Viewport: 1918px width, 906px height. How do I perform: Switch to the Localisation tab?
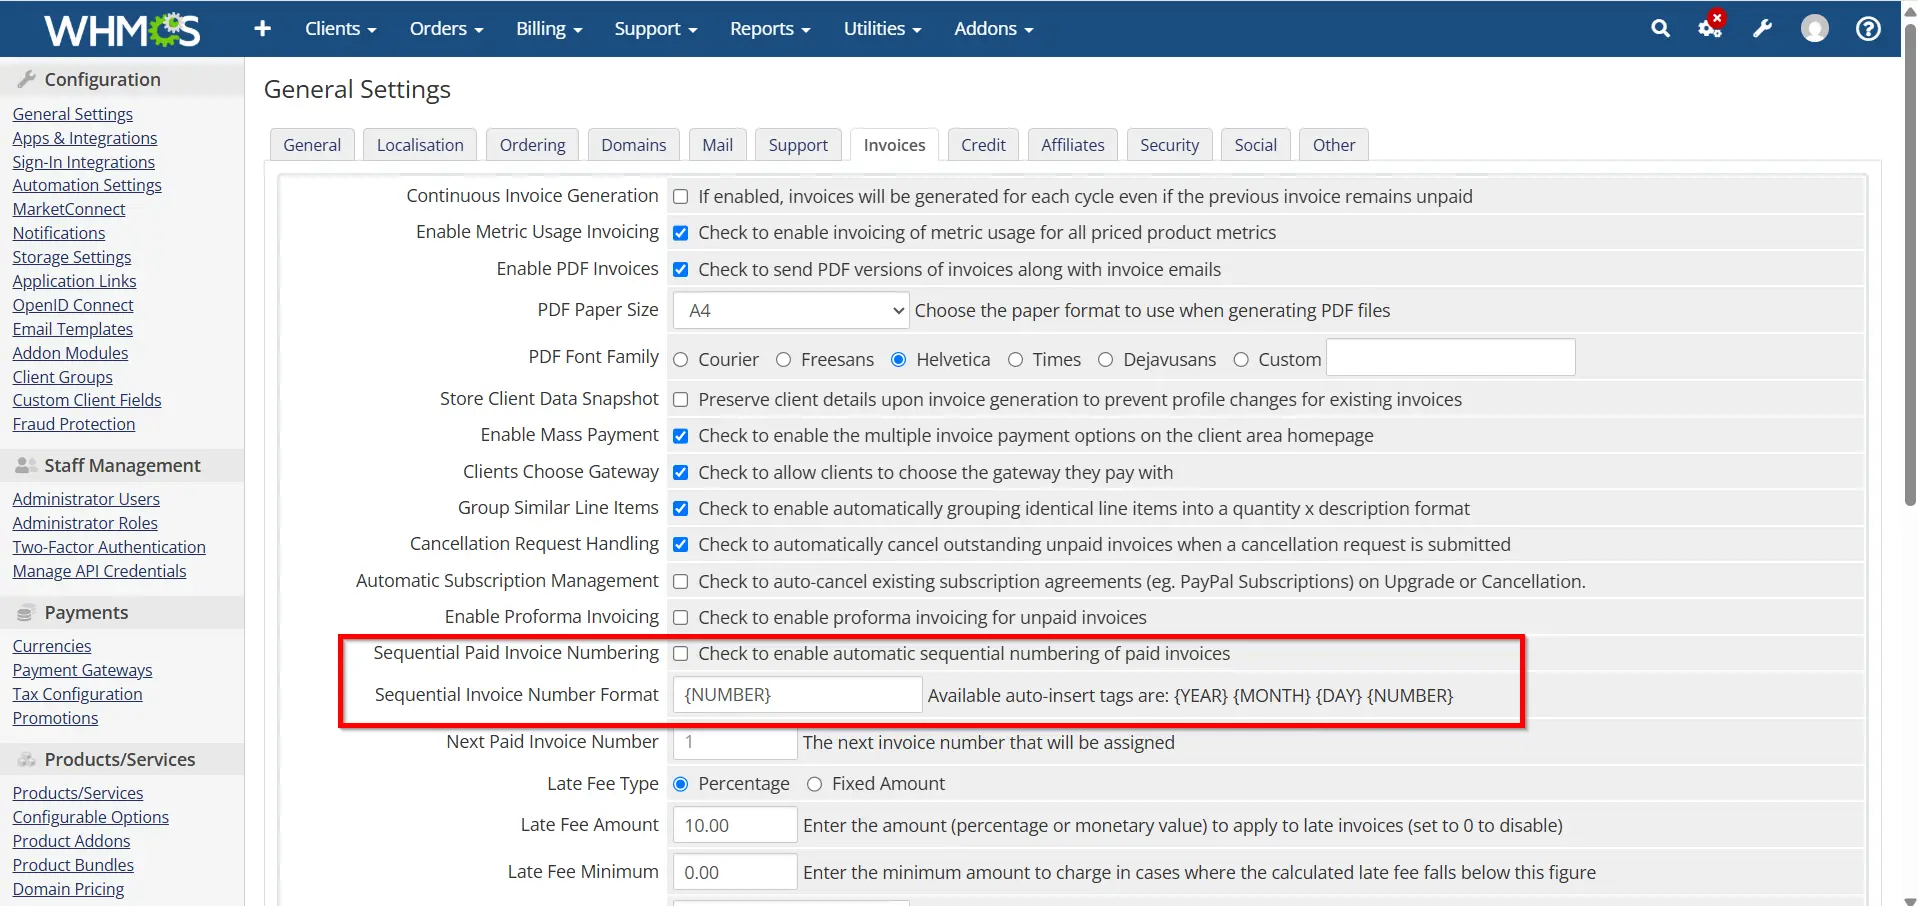click(x=420, y=145)
